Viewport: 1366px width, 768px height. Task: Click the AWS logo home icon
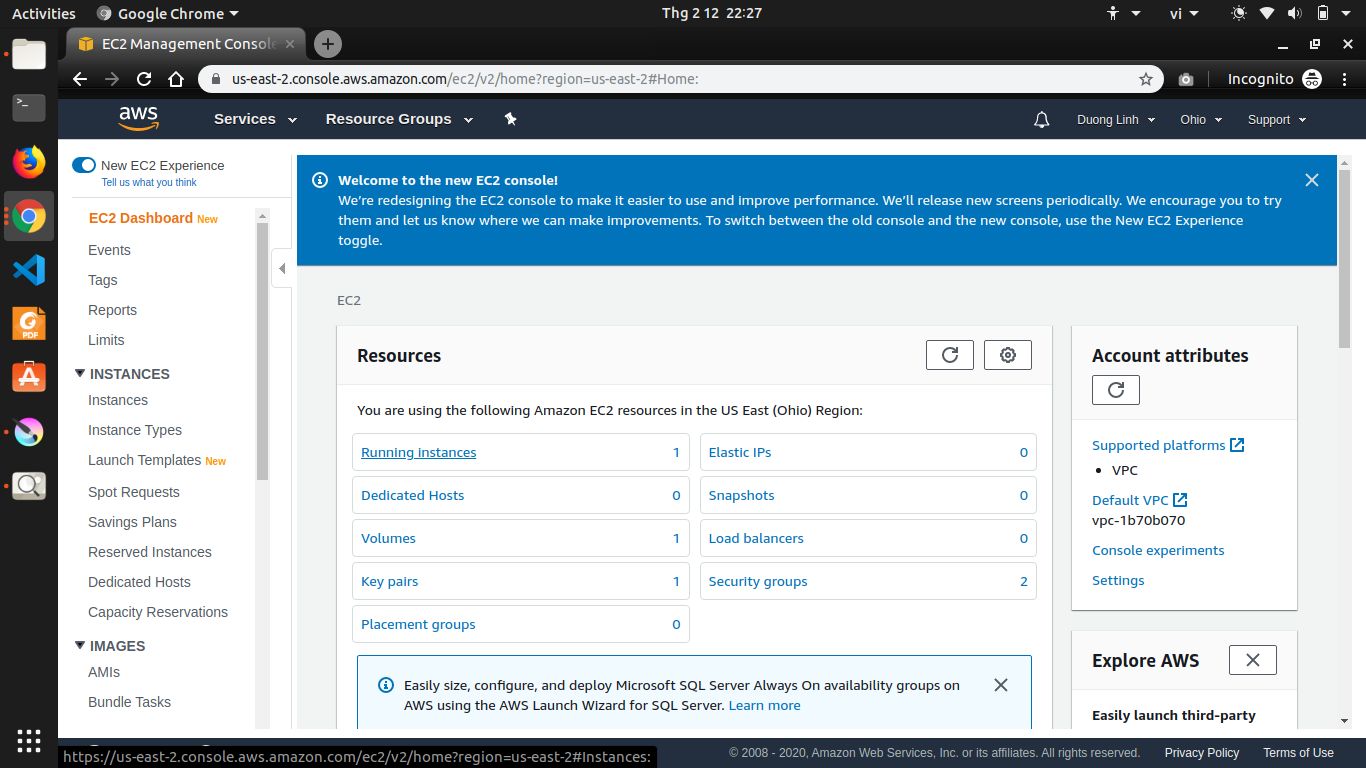[138, 119]
